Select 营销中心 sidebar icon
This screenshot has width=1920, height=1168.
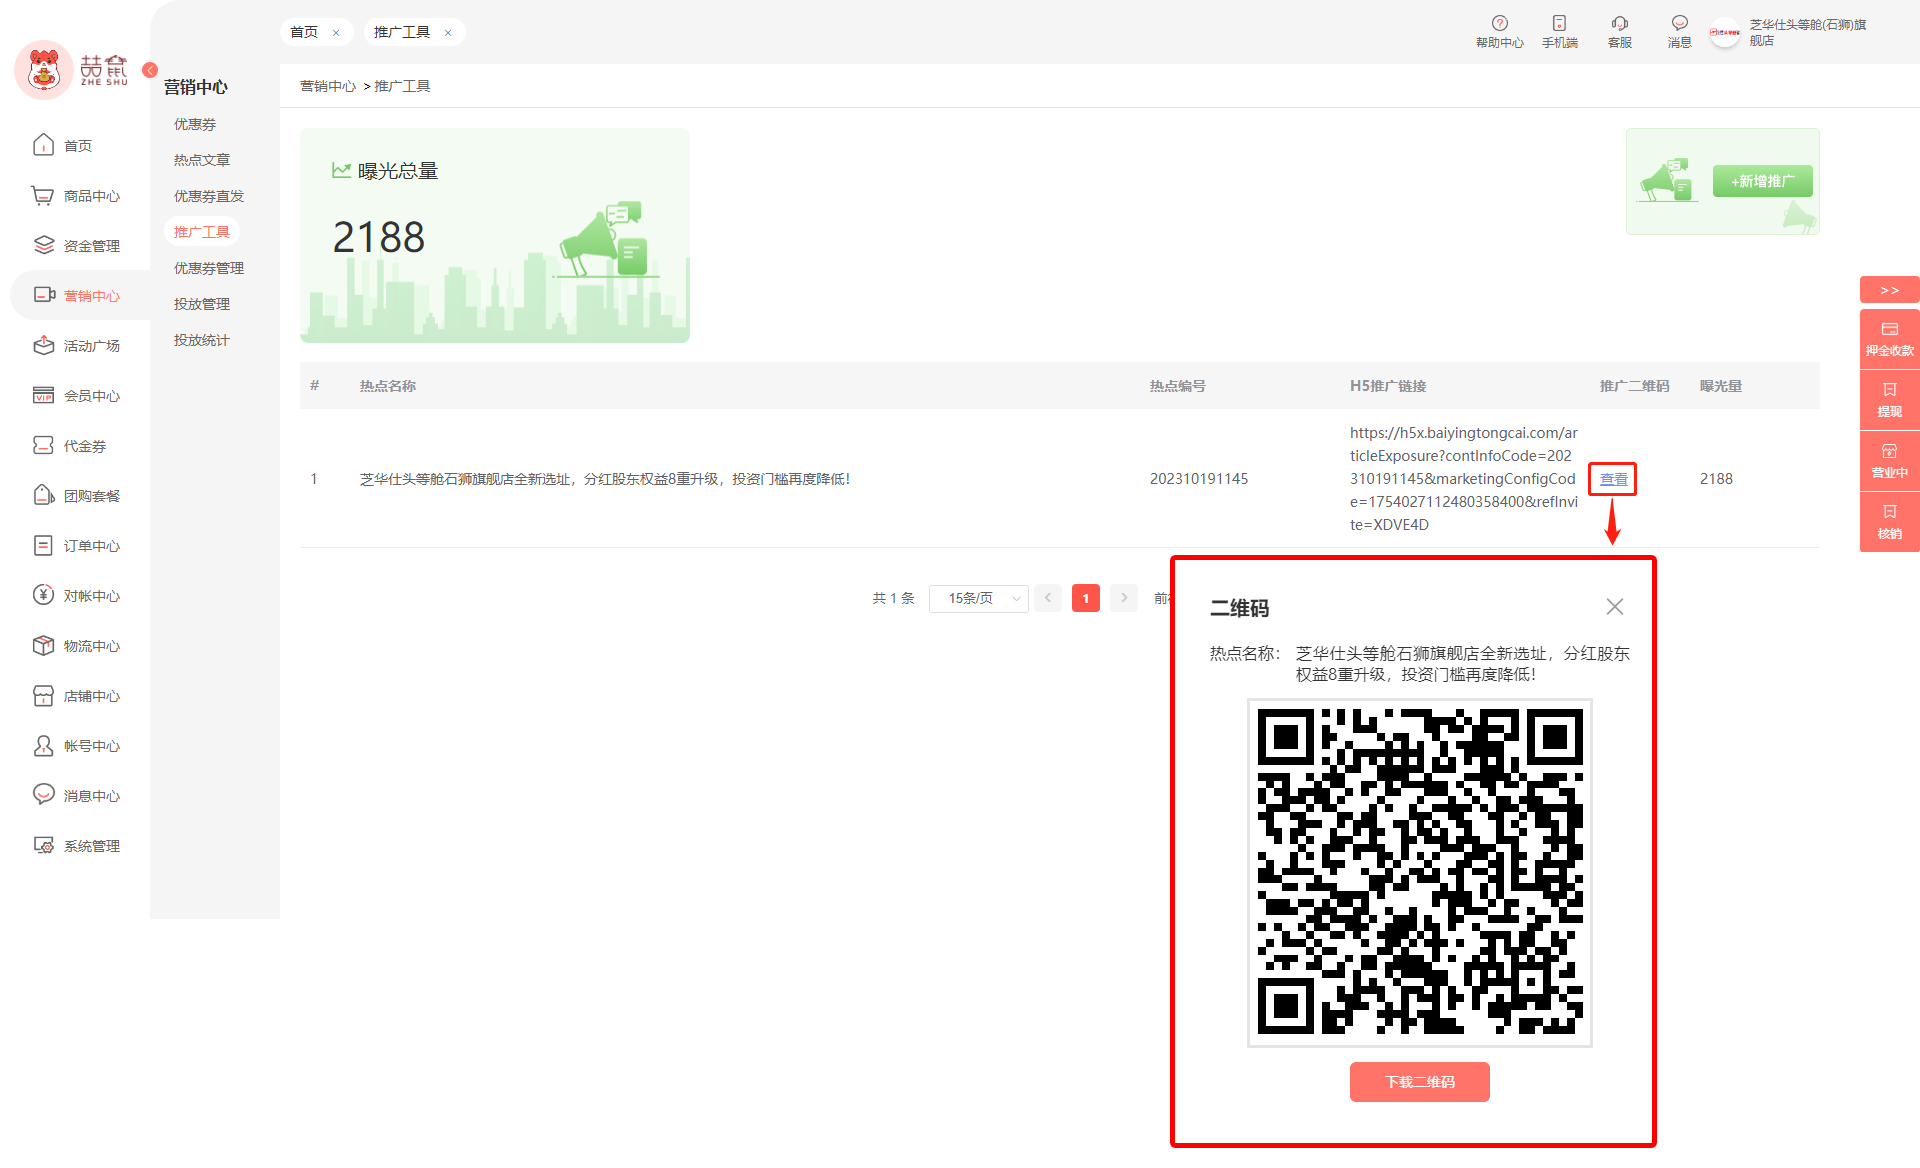click(x=43, y=295)
